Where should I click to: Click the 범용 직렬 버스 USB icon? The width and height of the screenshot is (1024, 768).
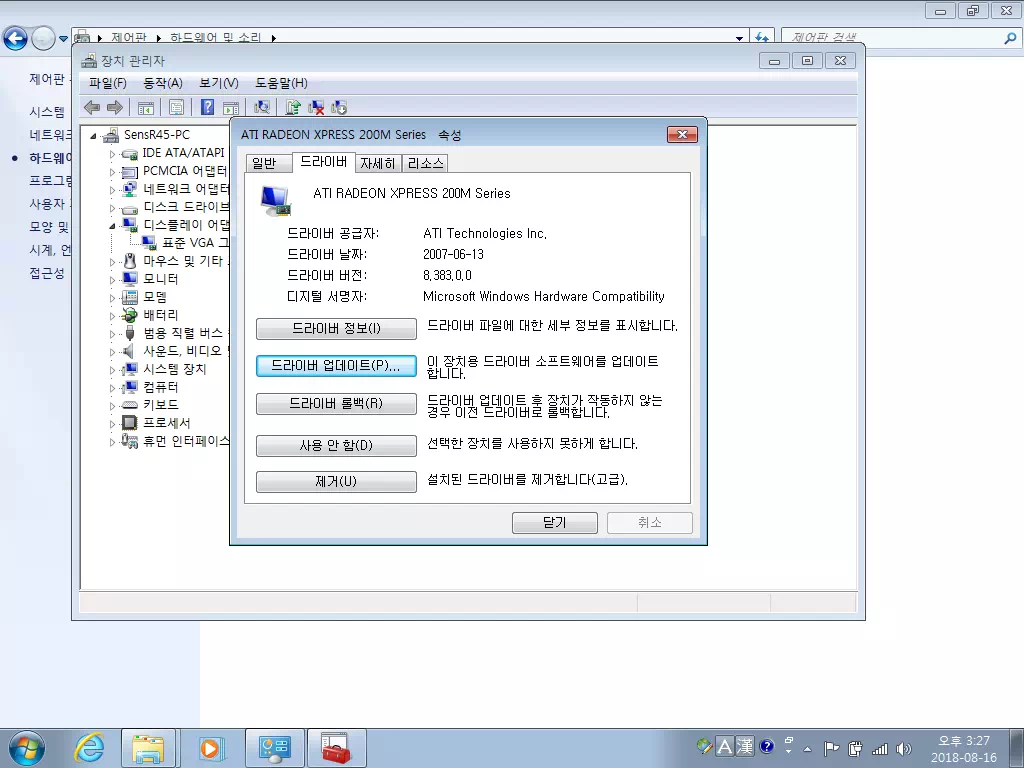coord(129,333)
